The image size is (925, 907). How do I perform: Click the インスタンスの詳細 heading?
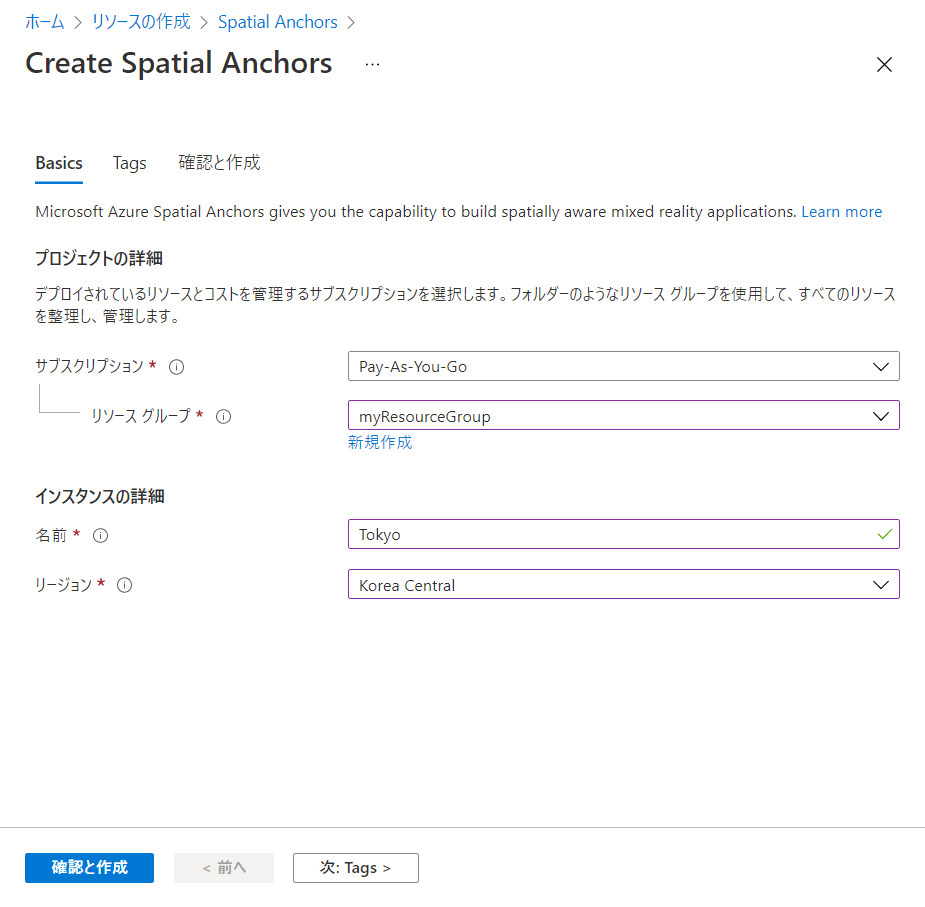tap(100, 496)
